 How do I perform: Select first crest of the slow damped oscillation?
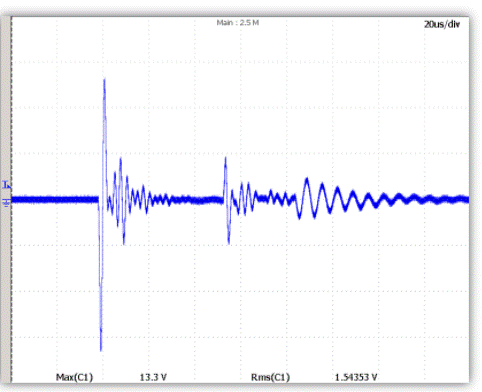click(307, 180)
